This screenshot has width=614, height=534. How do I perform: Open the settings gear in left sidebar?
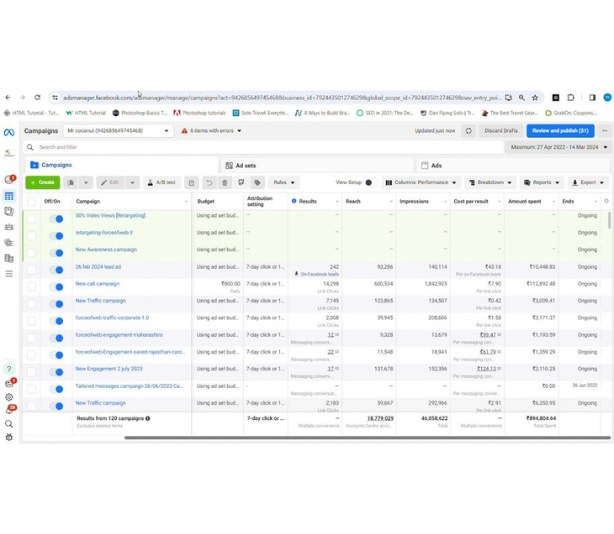tap(9, 397)
